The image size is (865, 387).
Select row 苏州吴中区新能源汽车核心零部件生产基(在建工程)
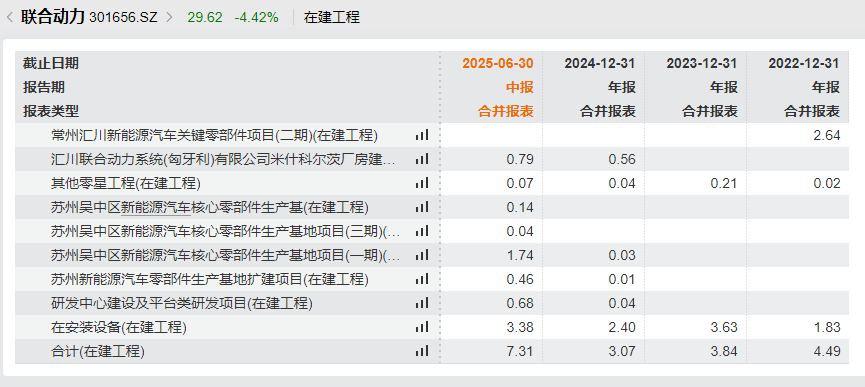[x=431, y=207]
